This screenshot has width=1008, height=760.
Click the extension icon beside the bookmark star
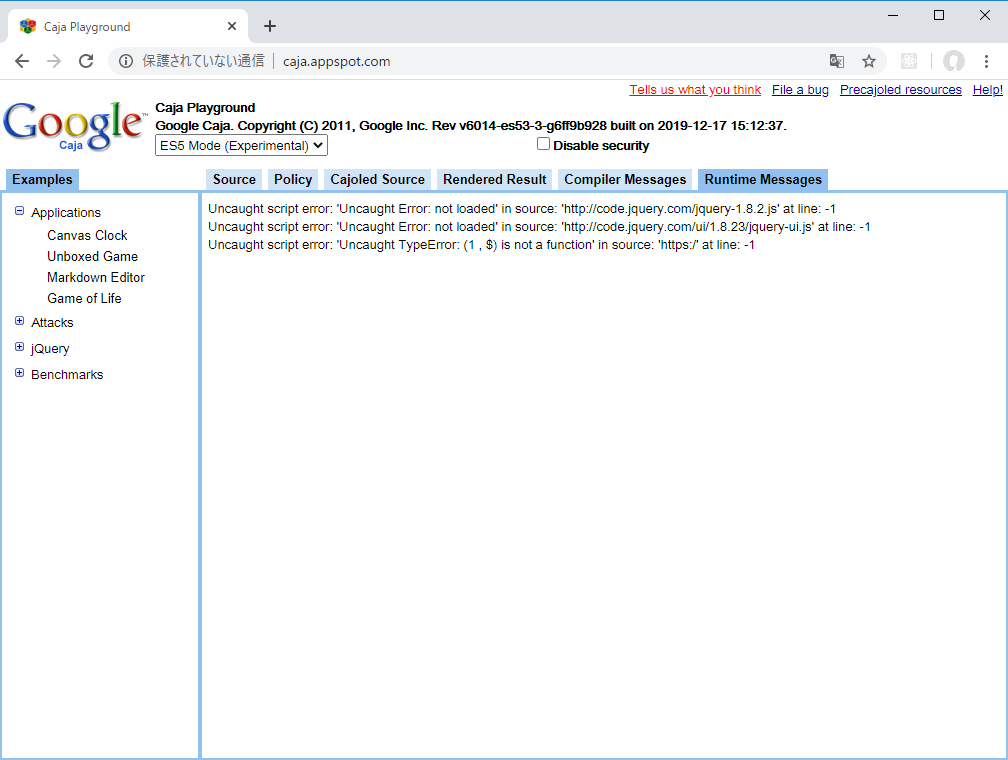point(908,61)
